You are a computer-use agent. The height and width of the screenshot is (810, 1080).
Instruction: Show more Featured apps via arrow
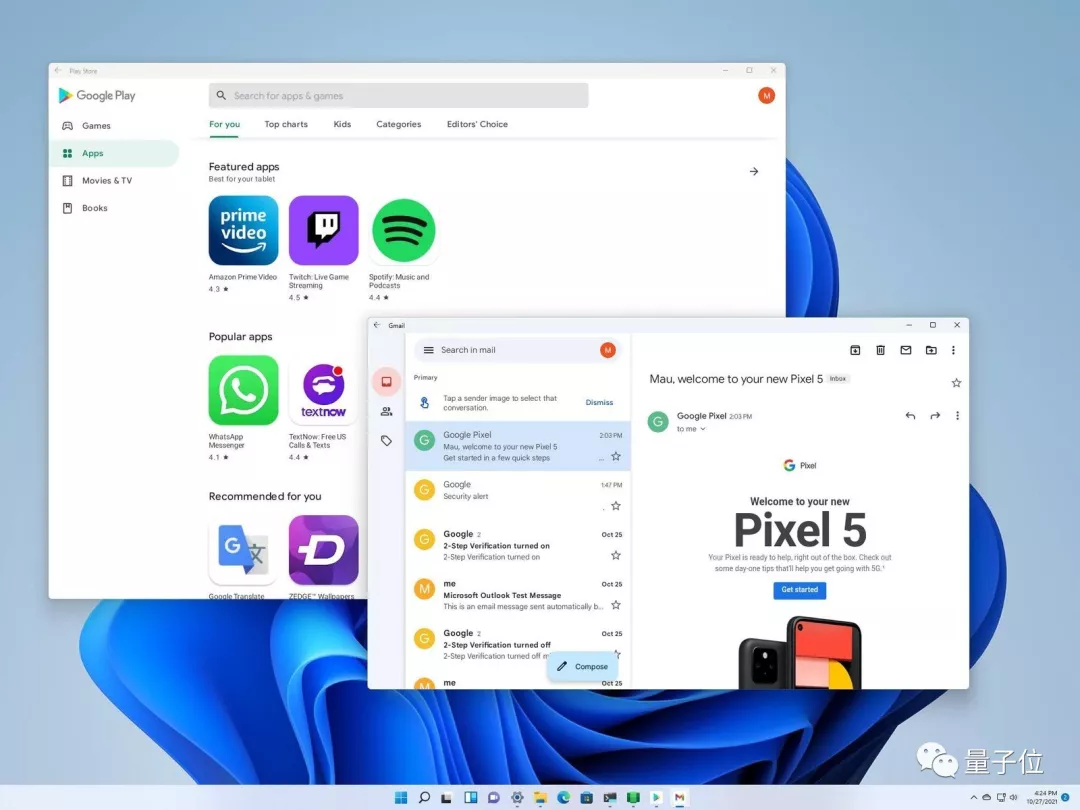point(754,172)
